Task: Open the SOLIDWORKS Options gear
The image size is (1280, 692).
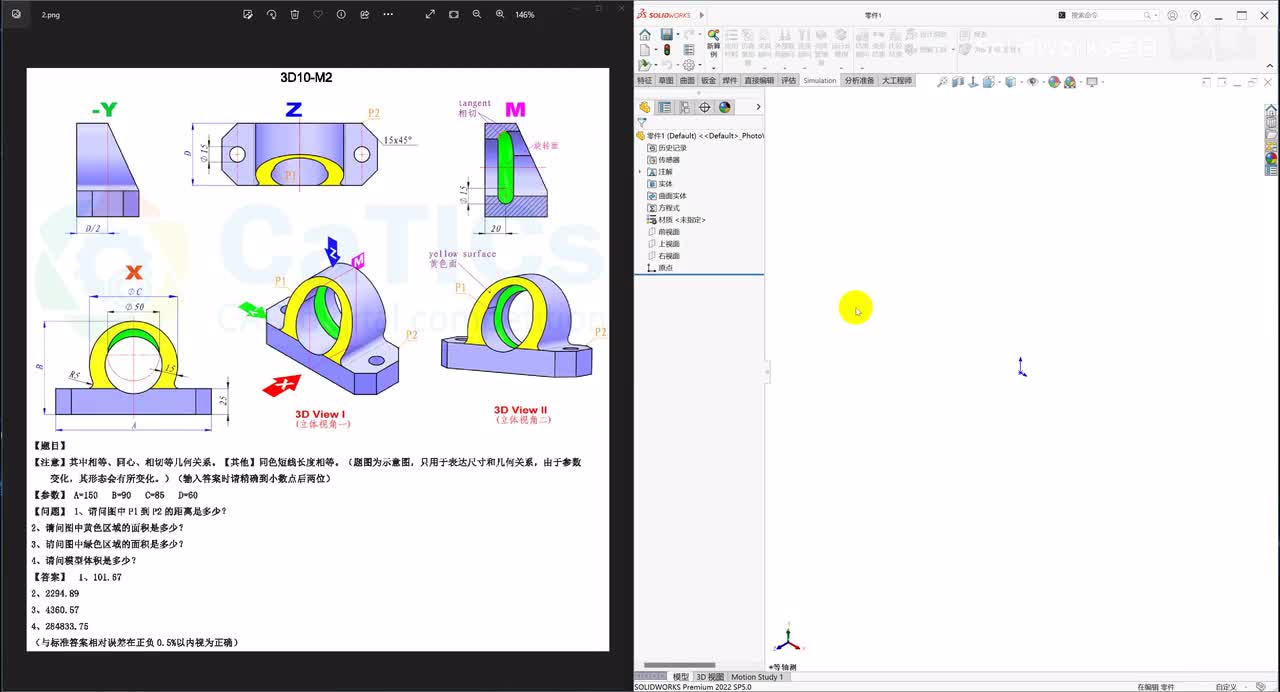Action: [x=688, y=65]
